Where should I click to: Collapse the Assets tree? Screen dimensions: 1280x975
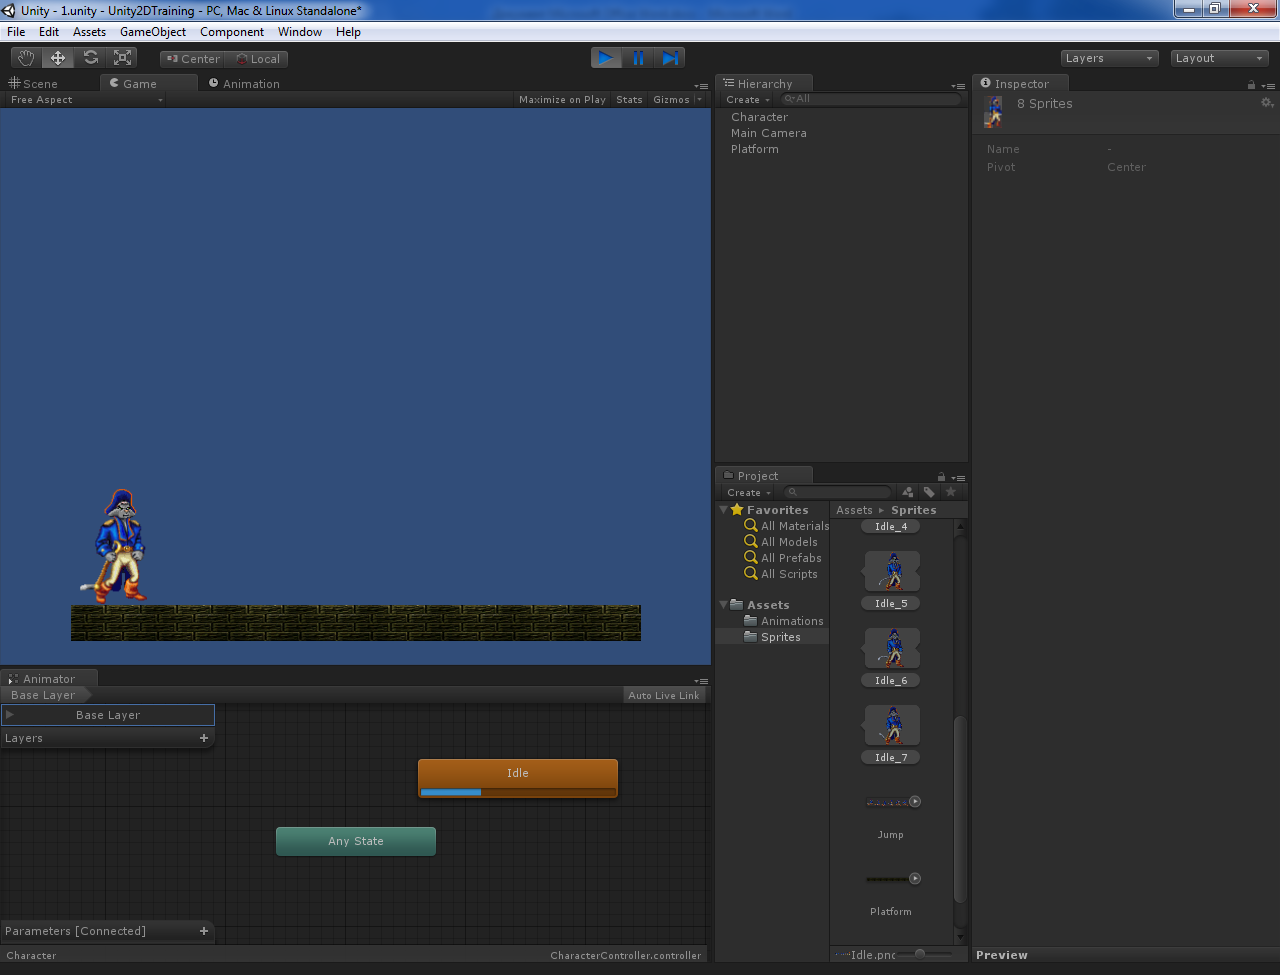(723, 605)
